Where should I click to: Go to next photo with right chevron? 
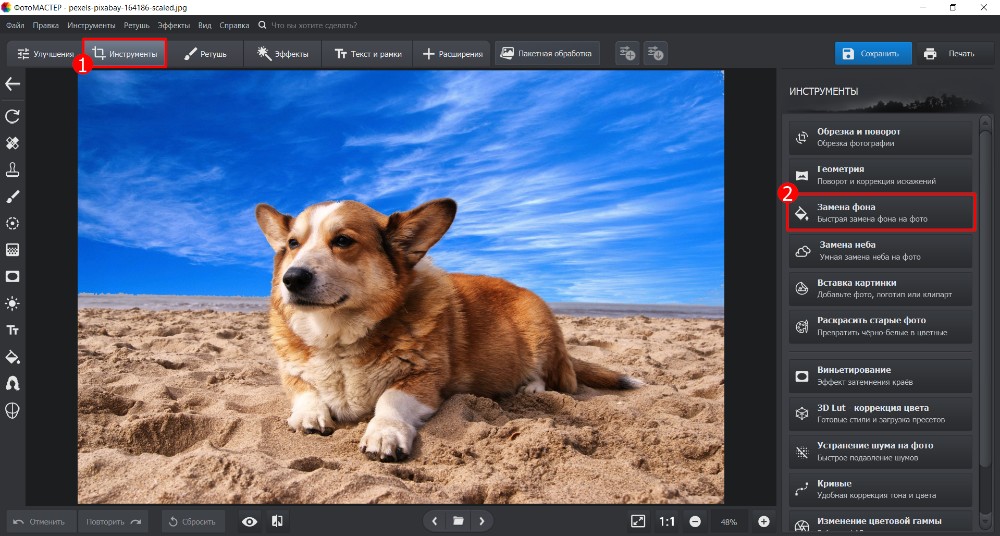pos(482,521)
